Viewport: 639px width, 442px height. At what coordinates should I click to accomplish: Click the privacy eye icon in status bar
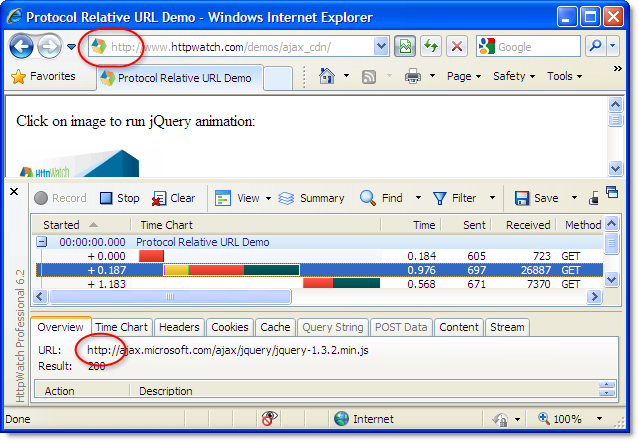[x=269, y=418]
